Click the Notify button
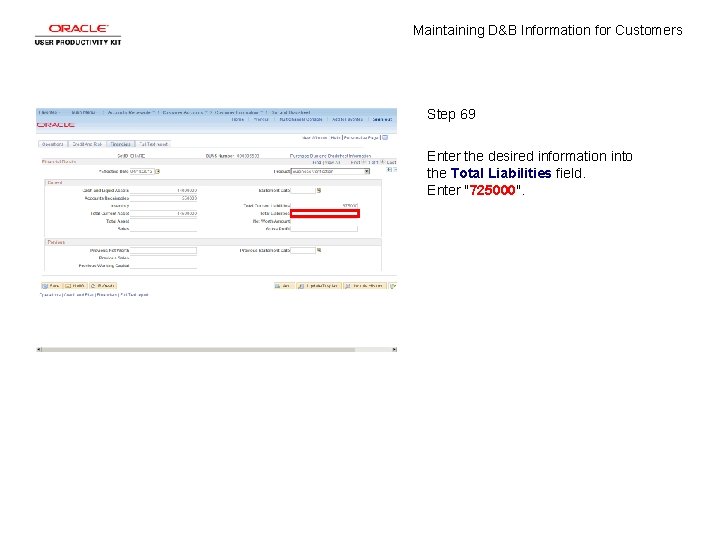This screenshot has height=540, width=720. [x=75, y=286]
